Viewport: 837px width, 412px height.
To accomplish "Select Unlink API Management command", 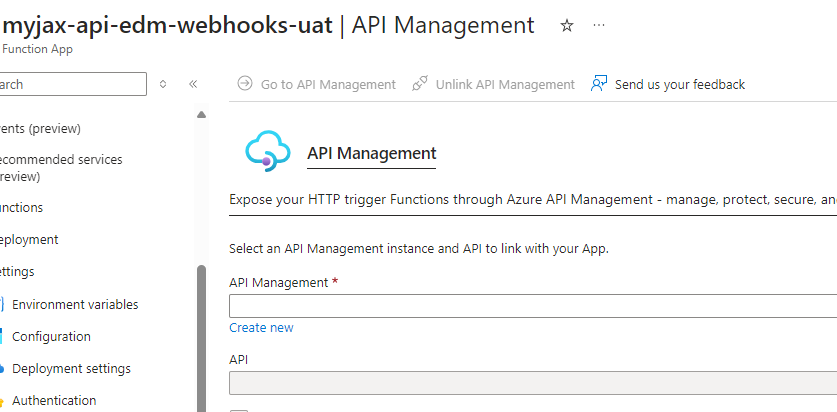I will [494, 84].
